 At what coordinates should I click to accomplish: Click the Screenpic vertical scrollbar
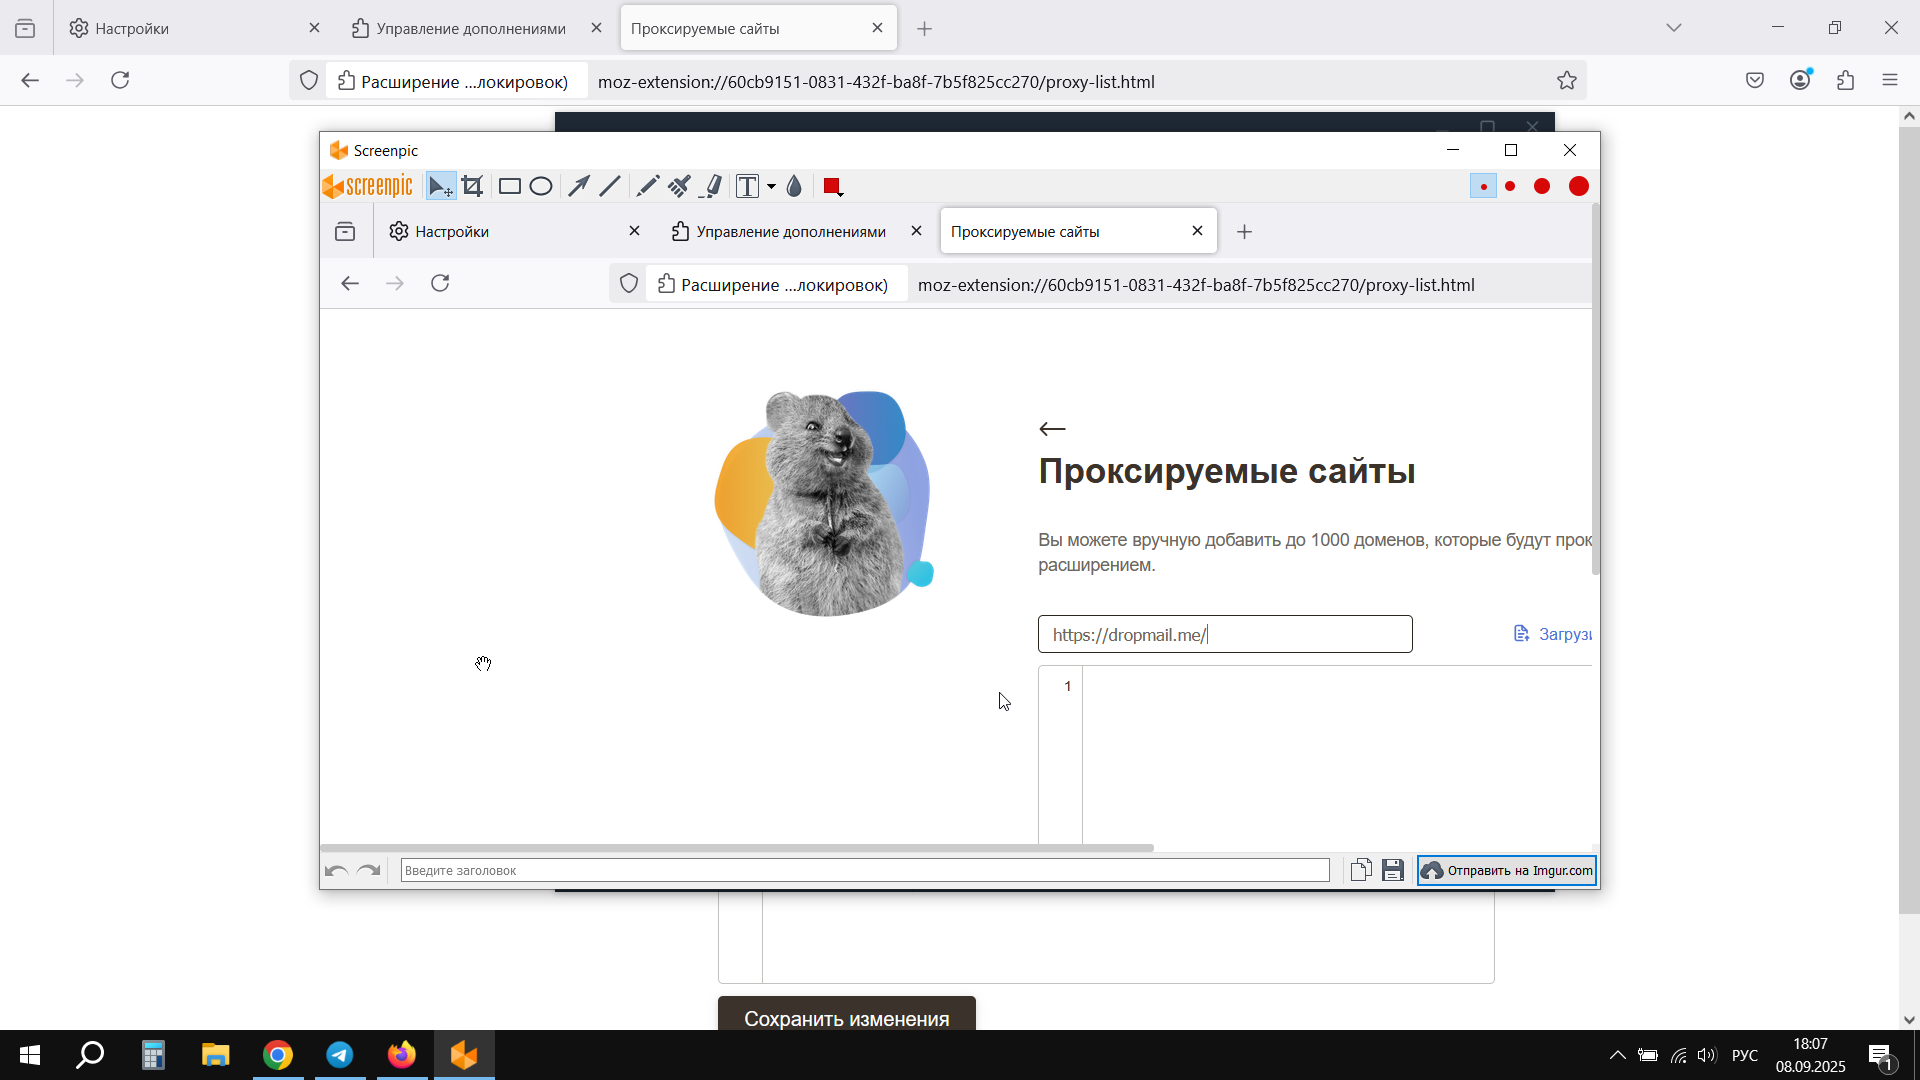[x=1596, y=390]
